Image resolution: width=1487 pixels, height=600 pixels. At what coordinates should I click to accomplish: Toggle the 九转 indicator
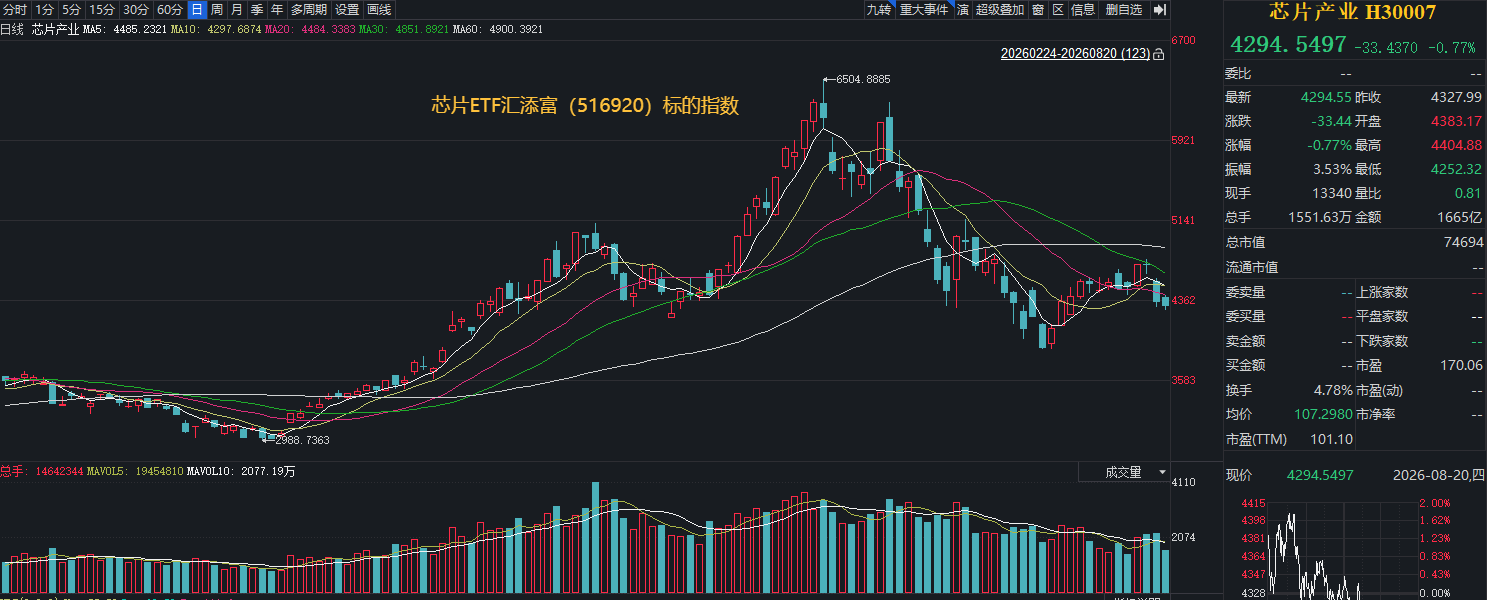[878, 9]
